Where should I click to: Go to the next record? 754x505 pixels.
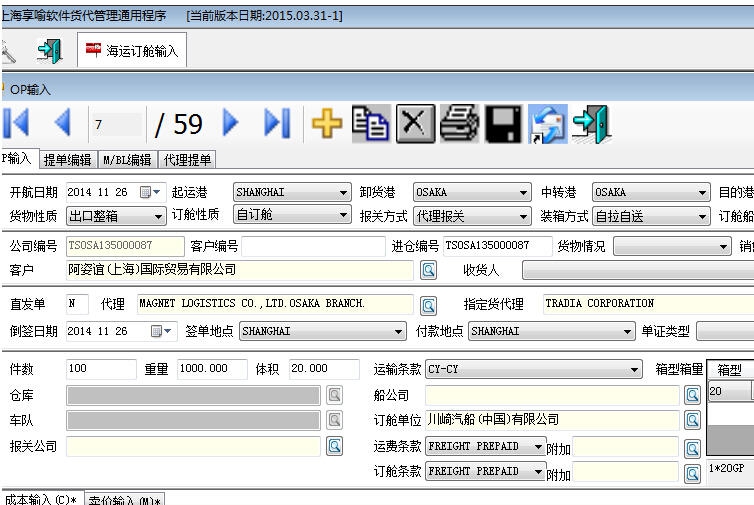click(x=231, y=123)
